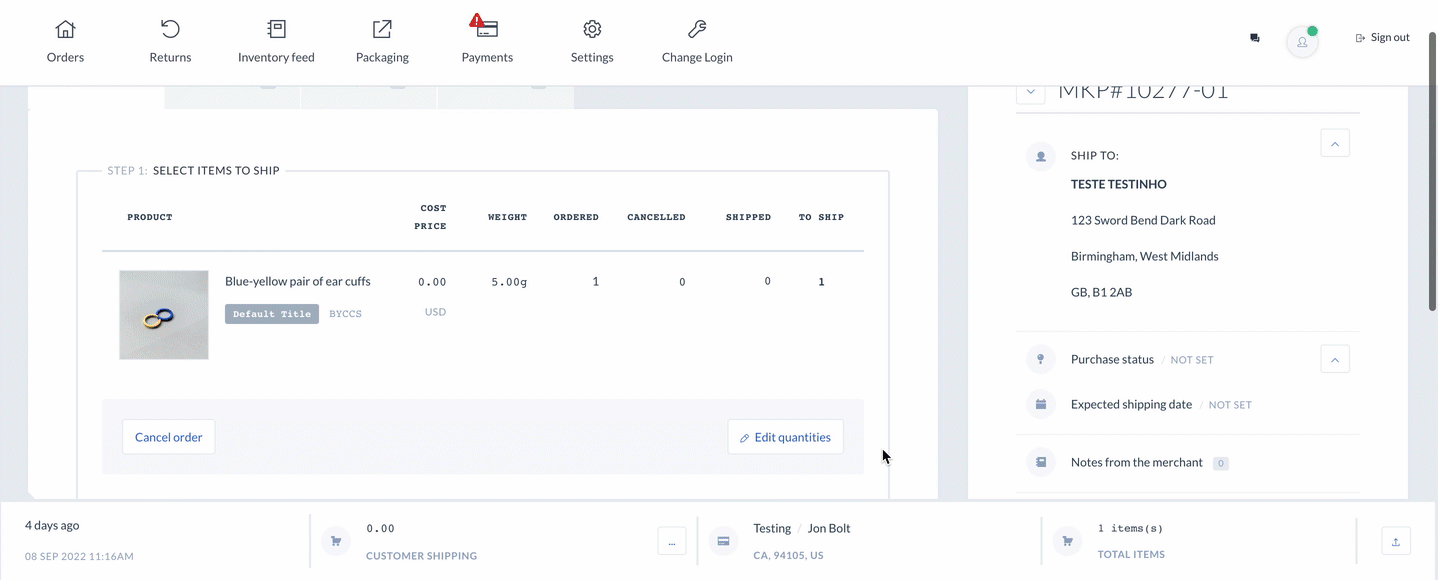Click the Settings menu label
Viewport: 1438px width, 580px height.
[592, 58]
